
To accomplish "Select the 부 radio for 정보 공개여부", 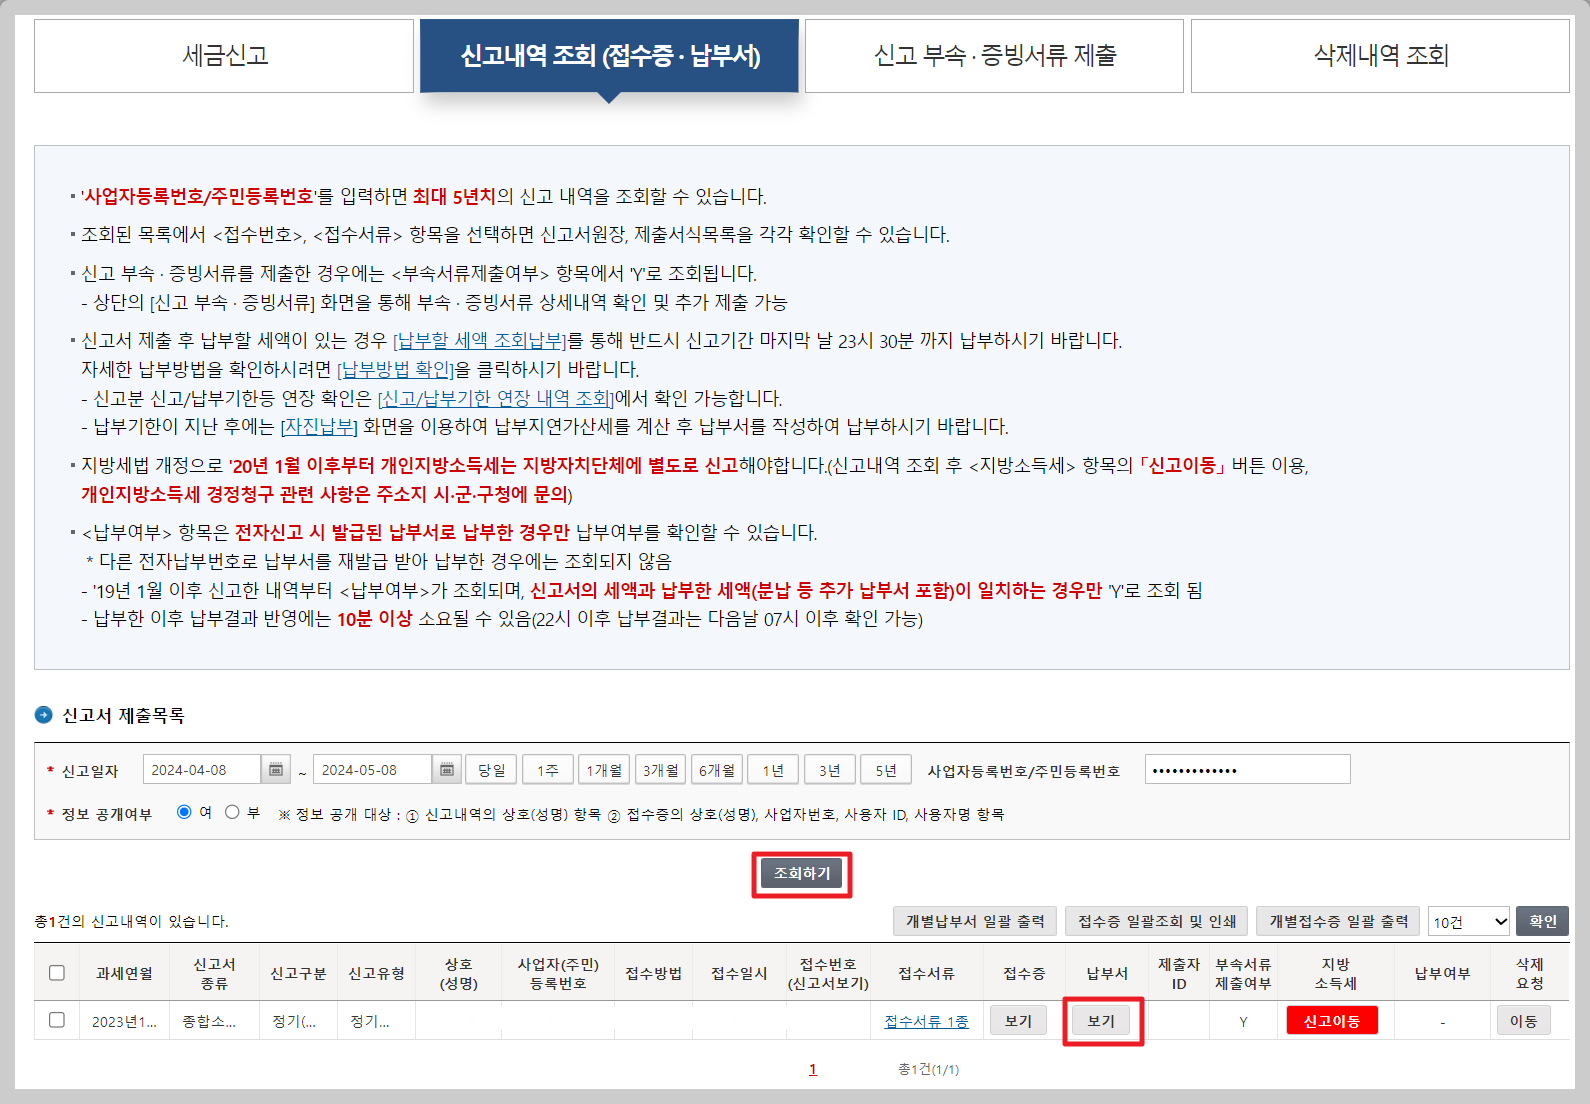I will coord(232,812).
